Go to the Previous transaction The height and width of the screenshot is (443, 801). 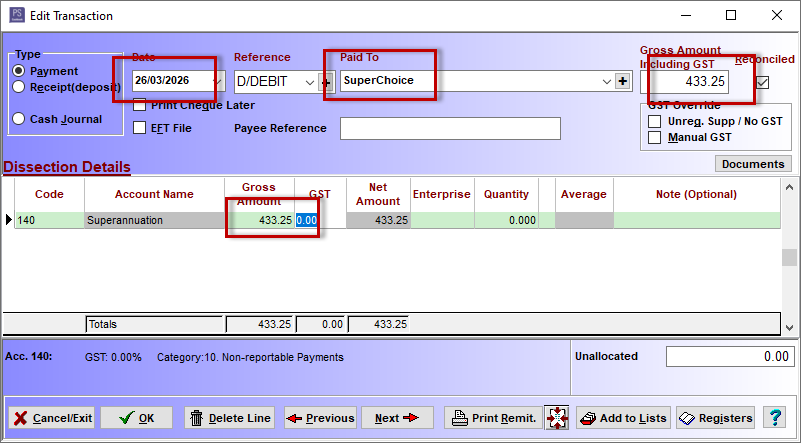pyautogui.click(x=320, y=418)
